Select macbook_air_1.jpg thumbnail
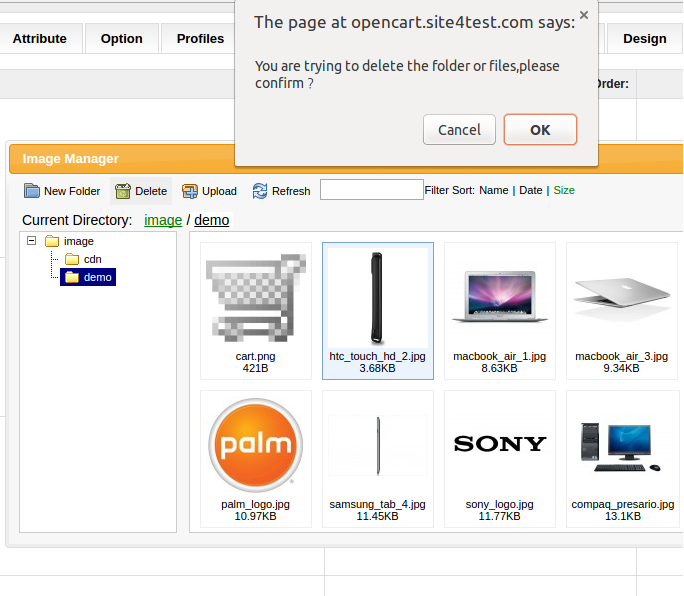Viewport: 684px width, 596px height. [x=499, y=297]
